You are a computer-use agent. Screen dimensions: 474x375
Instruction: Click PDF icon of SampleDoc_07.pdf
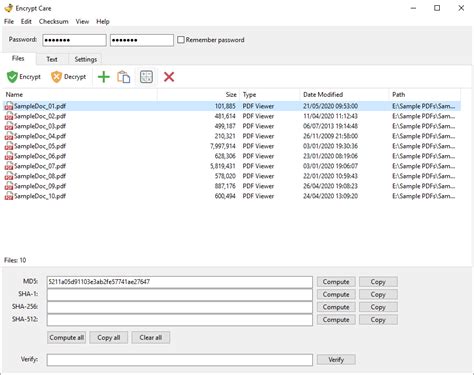(9, 166)
